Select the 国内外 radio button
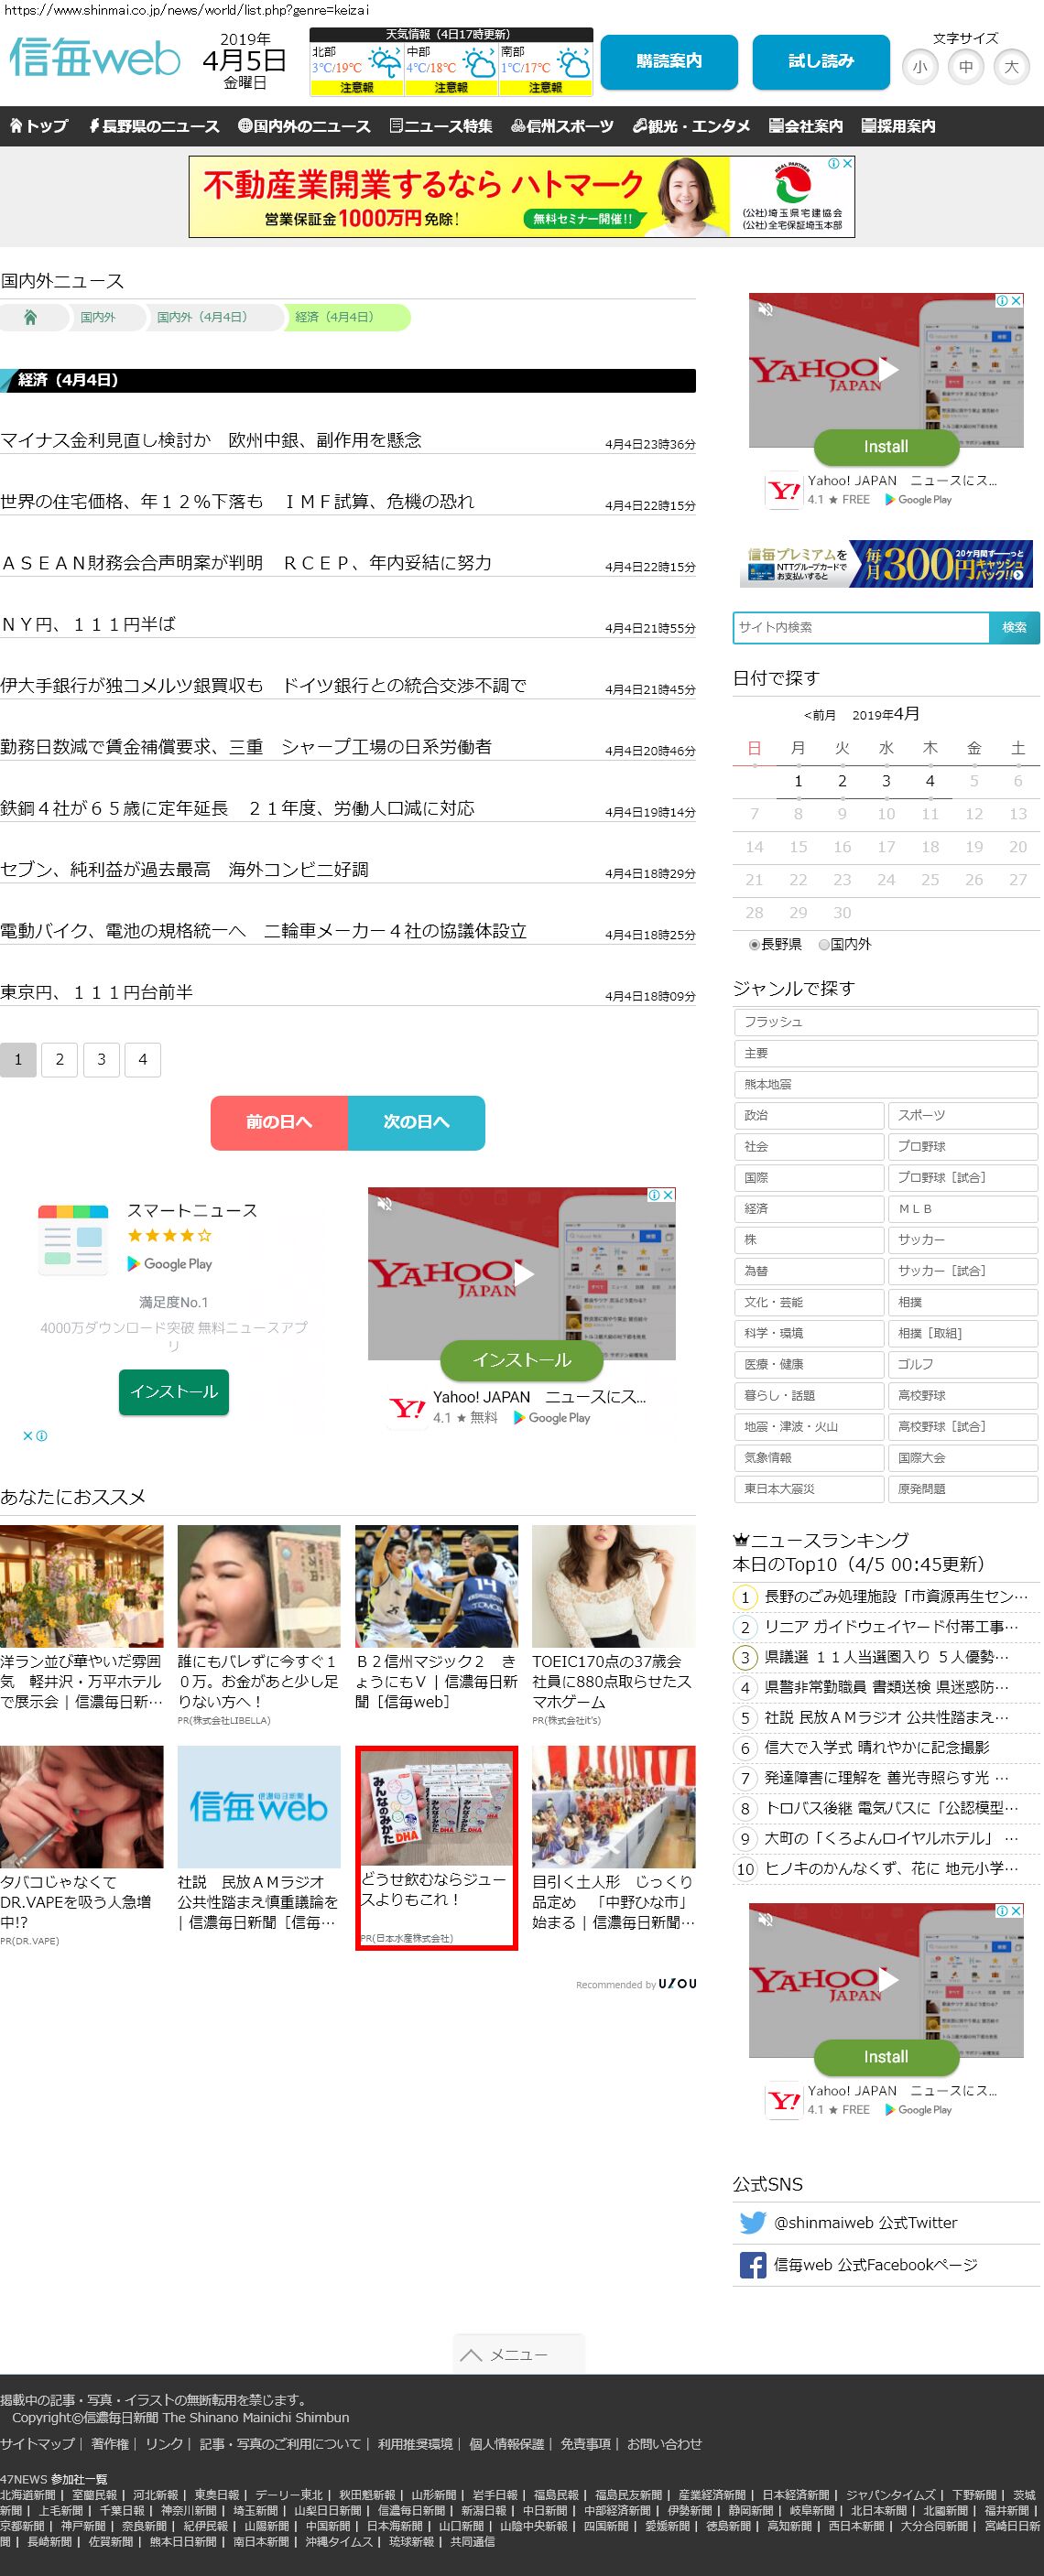1044x2576 pixels. click(x=824, y=944)
